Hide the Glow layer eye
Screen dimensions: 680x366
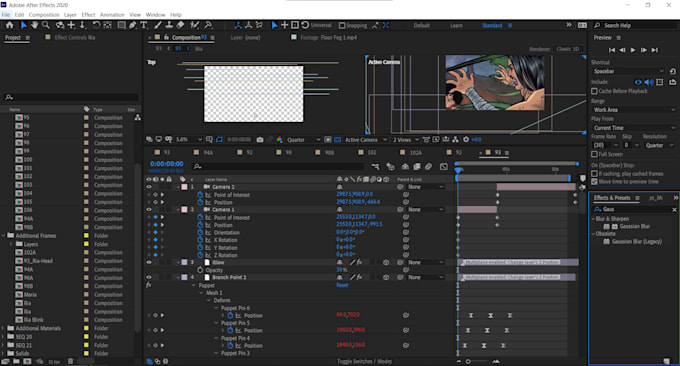pos(149,262)
